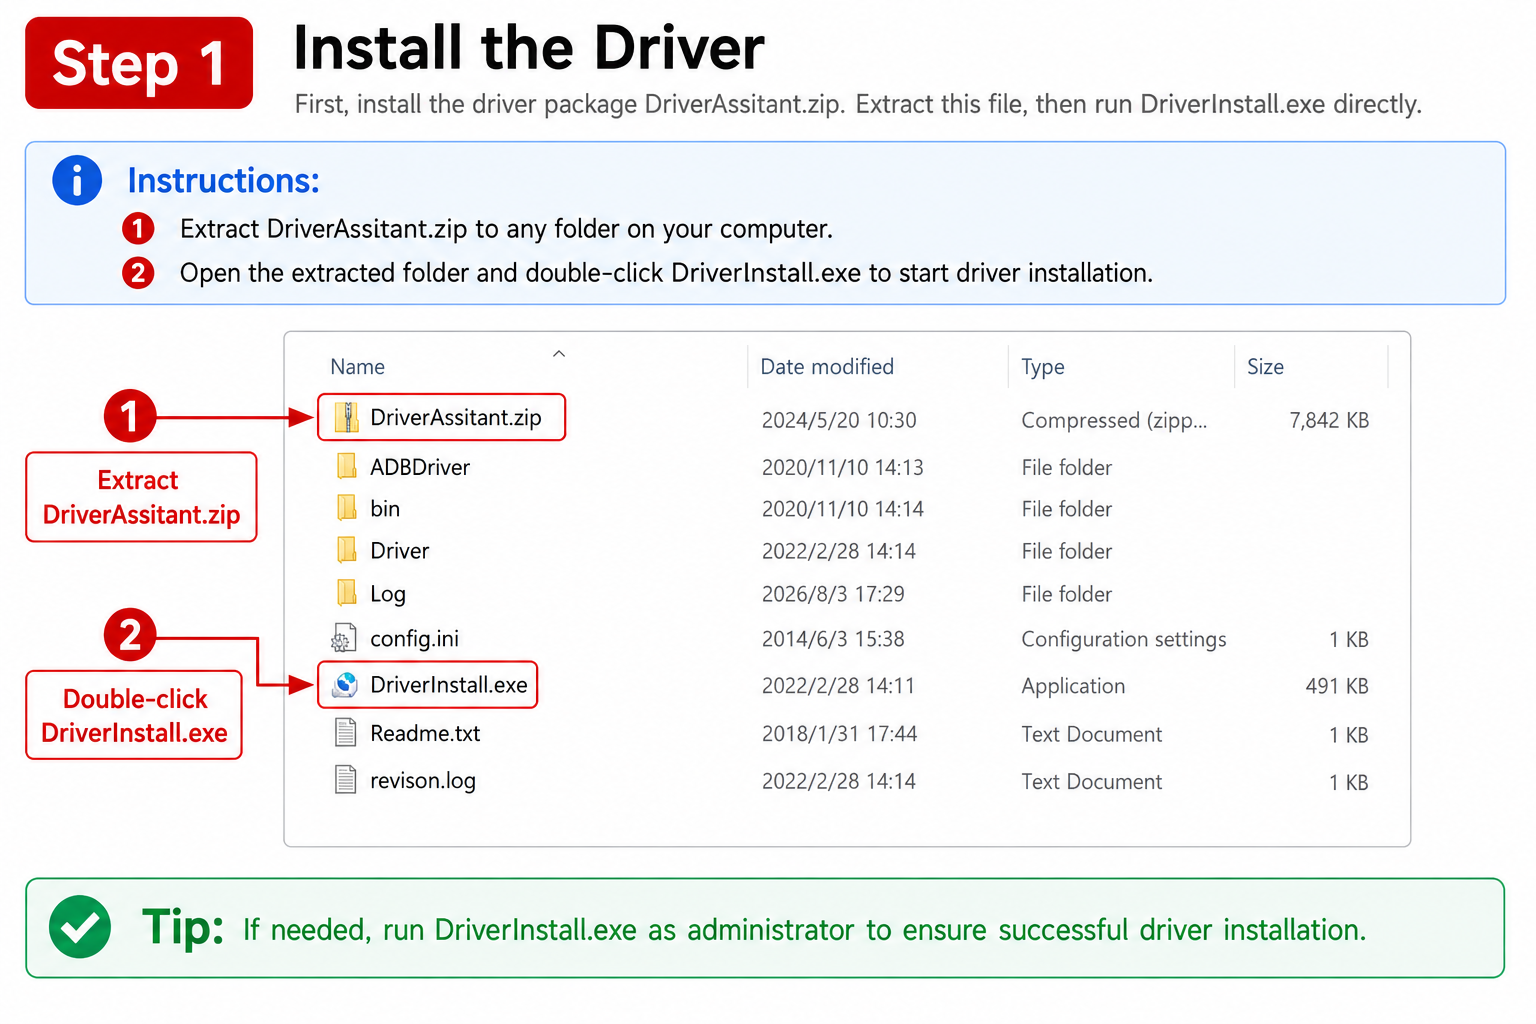The height and width of the screenshot is (1024, 1536).
Task: Click the date 2020/11/10 14:13
Action: tap(843, 467)
